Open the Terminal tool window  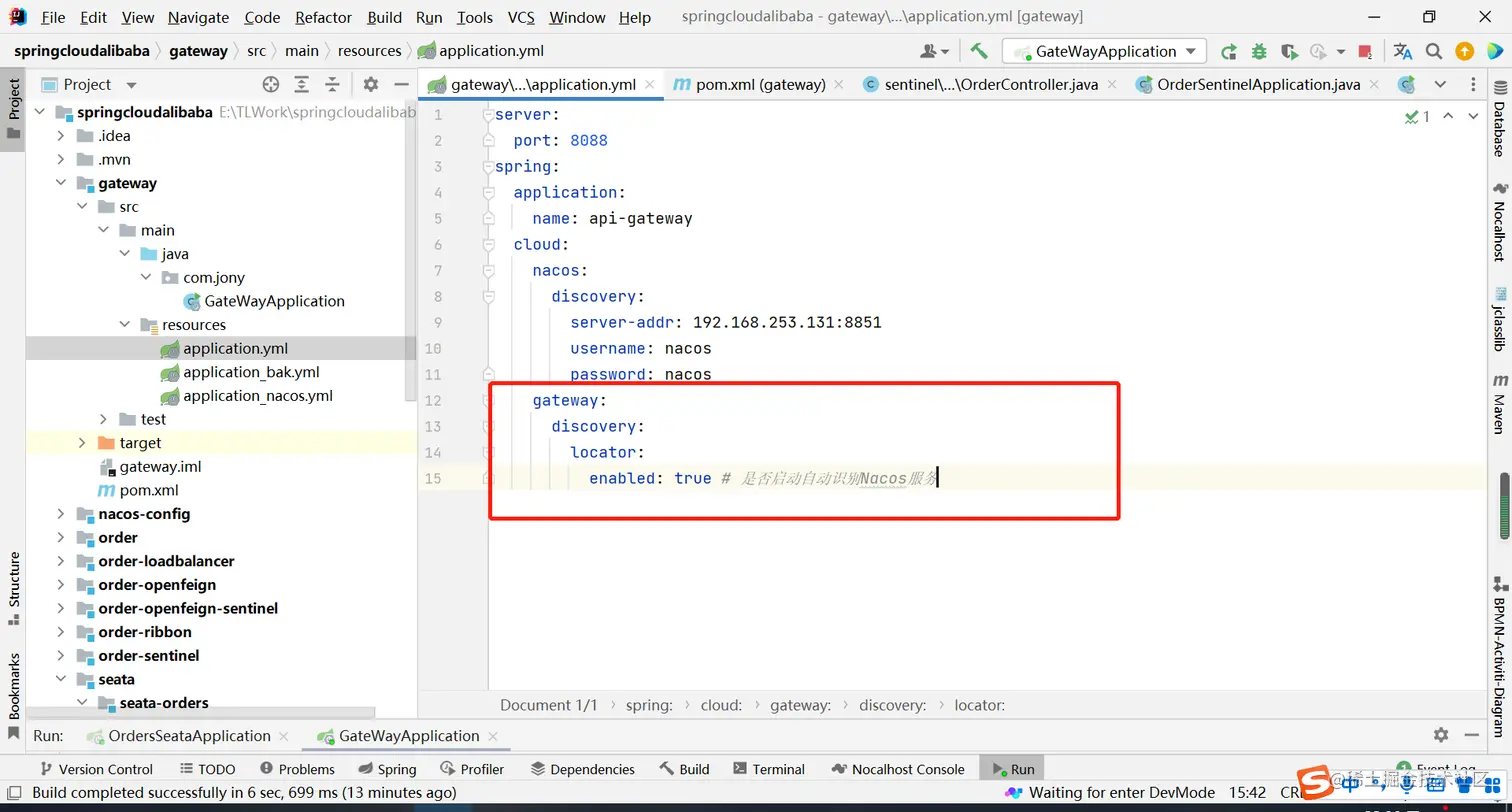[x=768, y=769]
